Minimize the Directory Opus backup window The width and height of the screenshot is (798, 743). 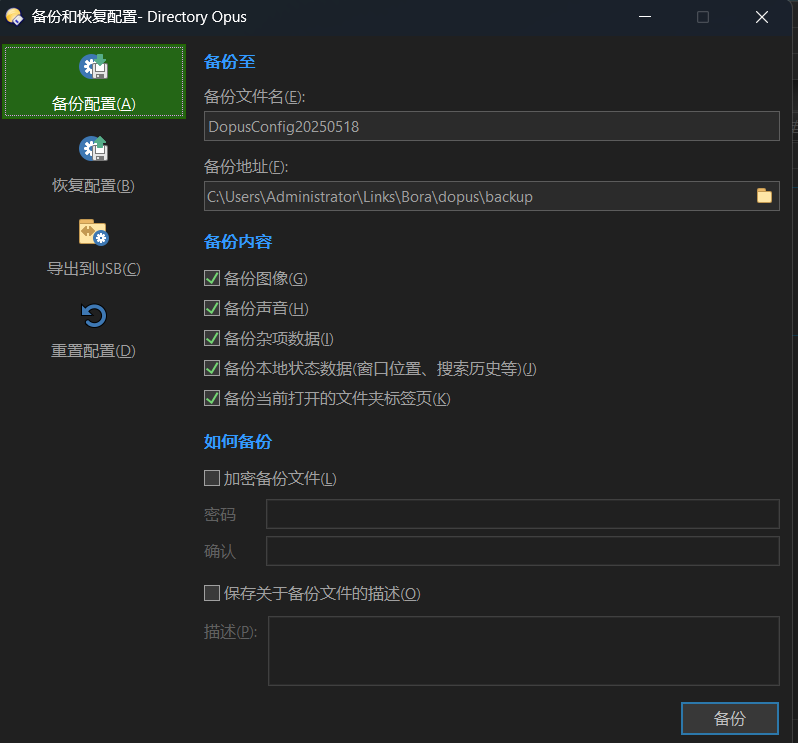click(x=645, y=17)
